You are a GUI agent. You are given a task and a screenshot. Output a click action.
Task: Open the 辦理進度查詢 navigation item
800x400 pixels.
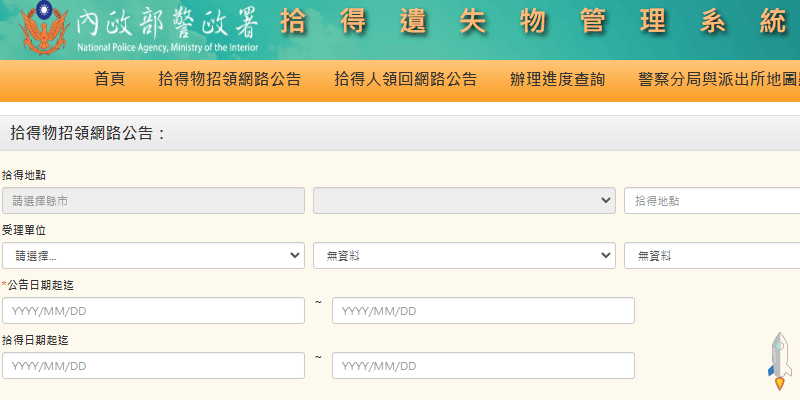[557, 80]
